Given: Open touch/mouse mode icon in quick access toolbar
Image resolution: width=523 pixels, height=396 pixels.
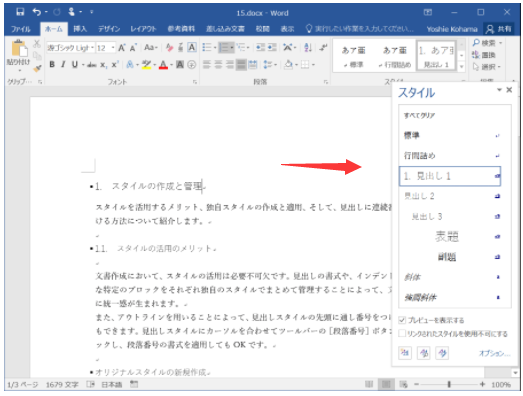Looking at the screenshot, I should 71,12.
